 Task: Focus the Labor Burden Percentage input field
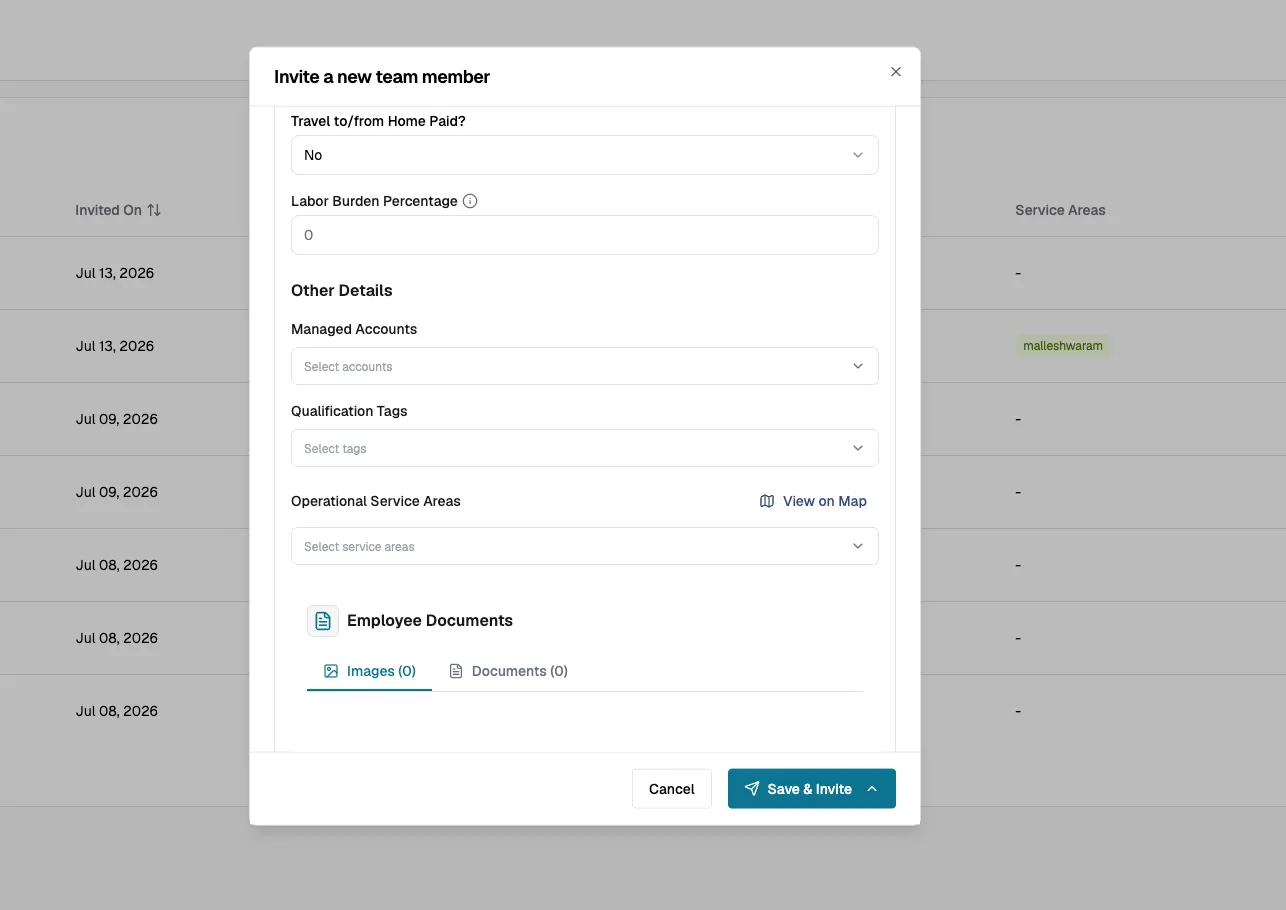pos(585,235)
